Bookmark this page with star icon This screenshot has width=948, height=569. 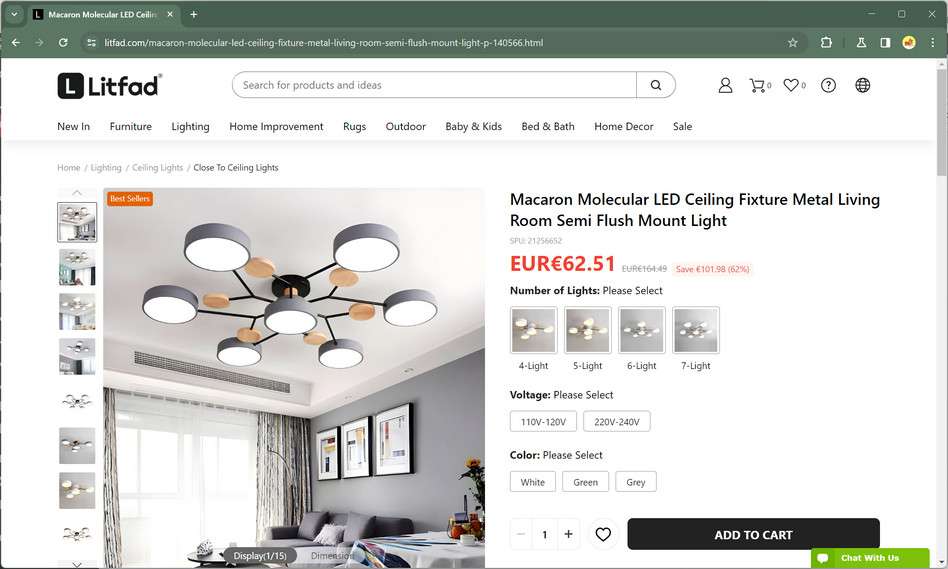(792, 42)
